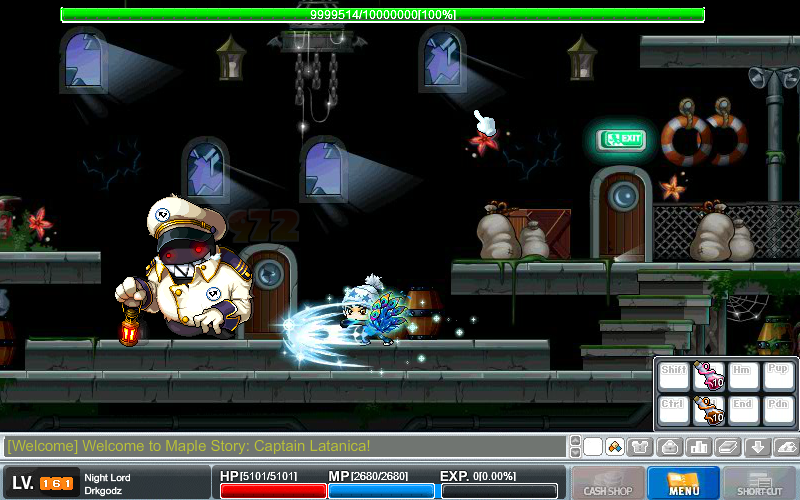Click the white glove cursor hand
The height and width of the screenshot is (500, 800).
coord(485,122)
